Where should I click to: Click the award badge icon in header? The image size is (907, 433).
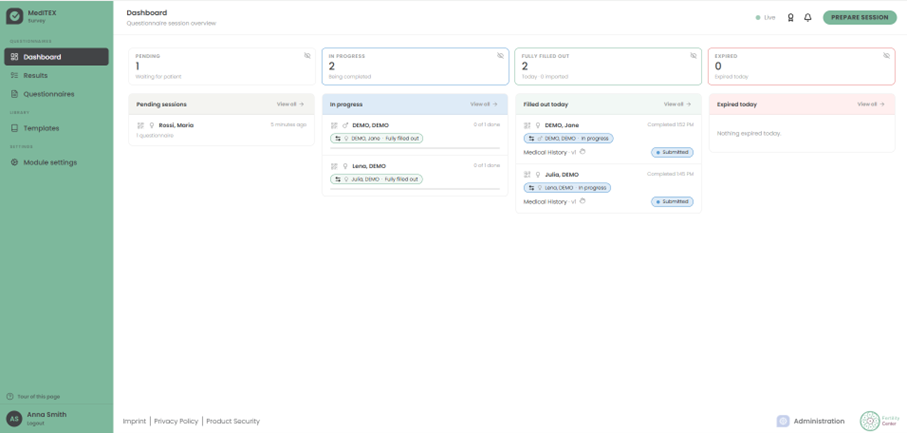pyautogui.click(x=790, y=17)
